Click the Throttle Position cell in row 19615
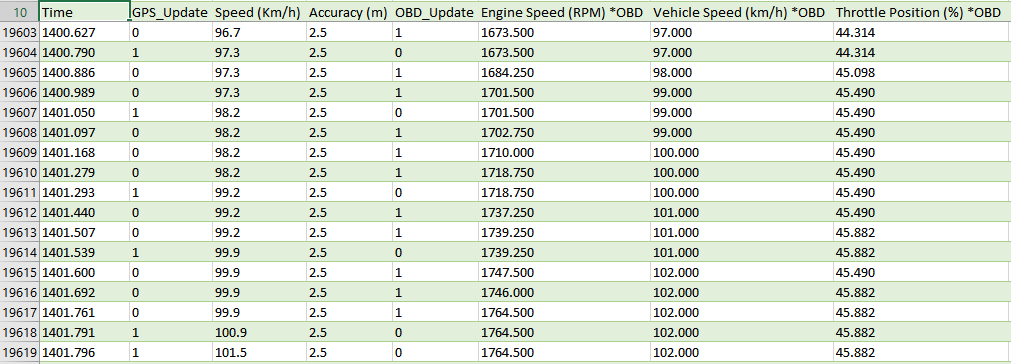Viewport: 1011px width, 364px height. pyautogui.click(x=922, y=273)
